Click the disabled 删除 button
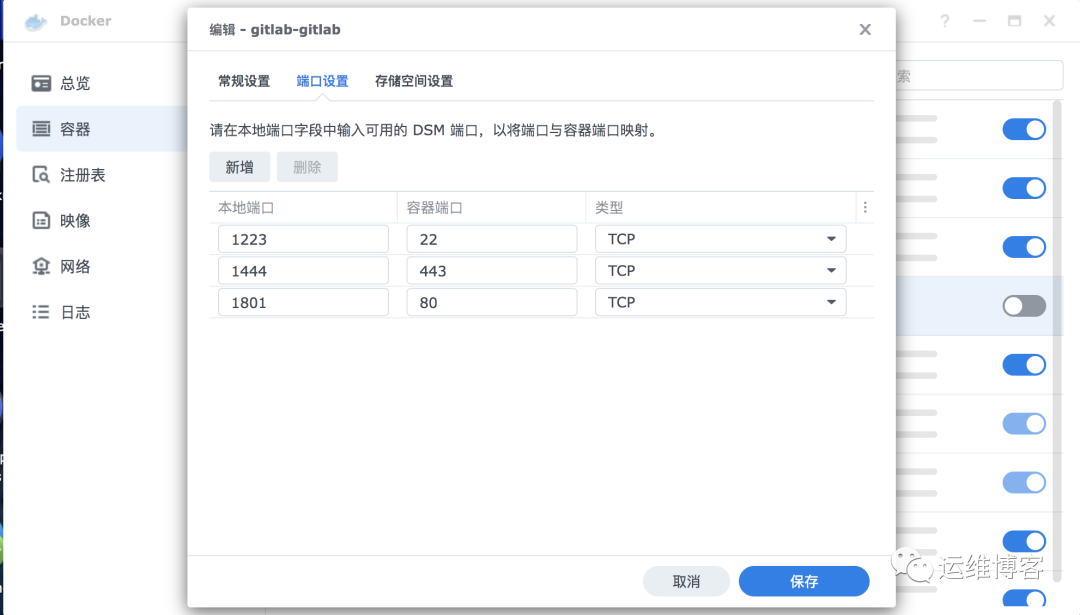The image size is (1080, 615). pos(307,167)
